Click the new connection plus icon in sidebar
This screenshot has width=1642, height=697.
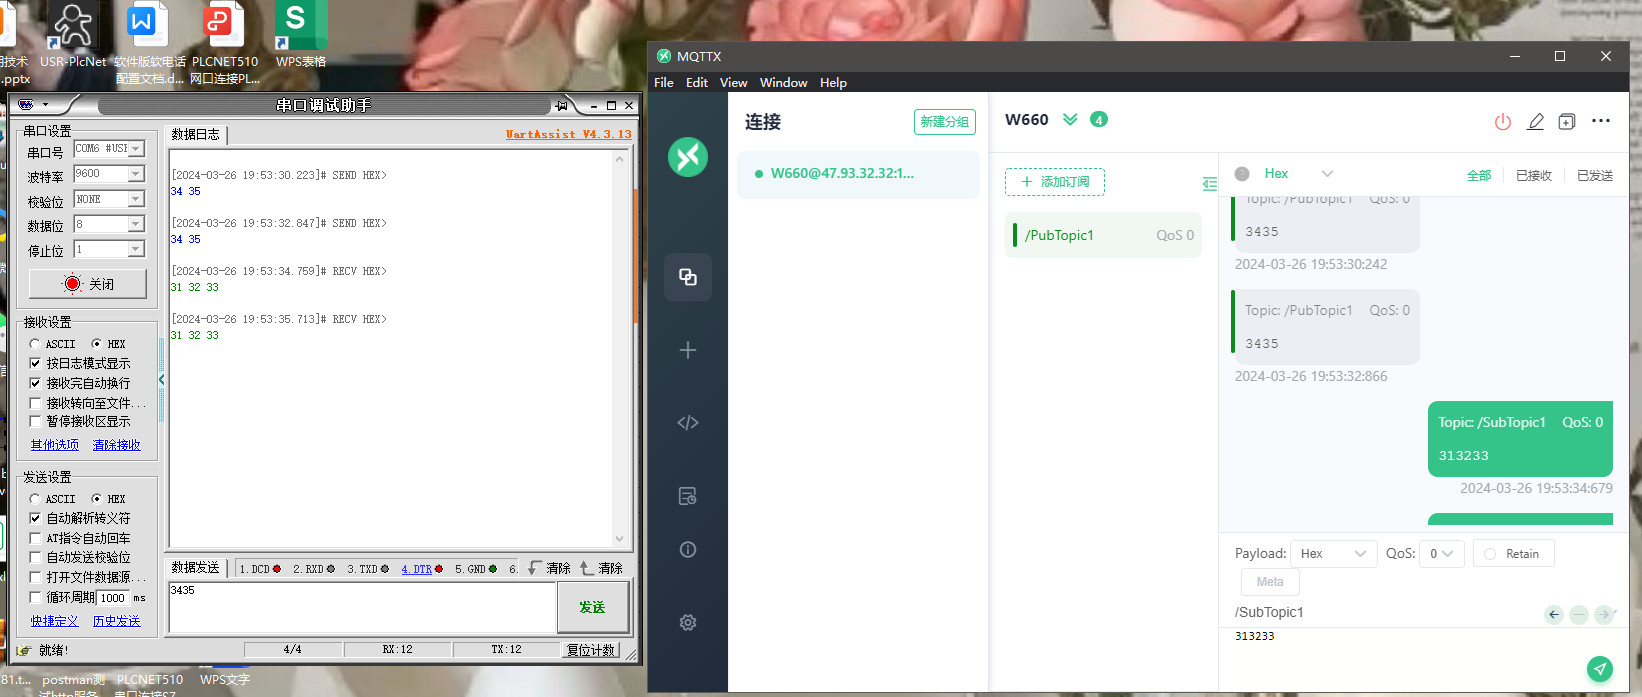coord(688,350)
